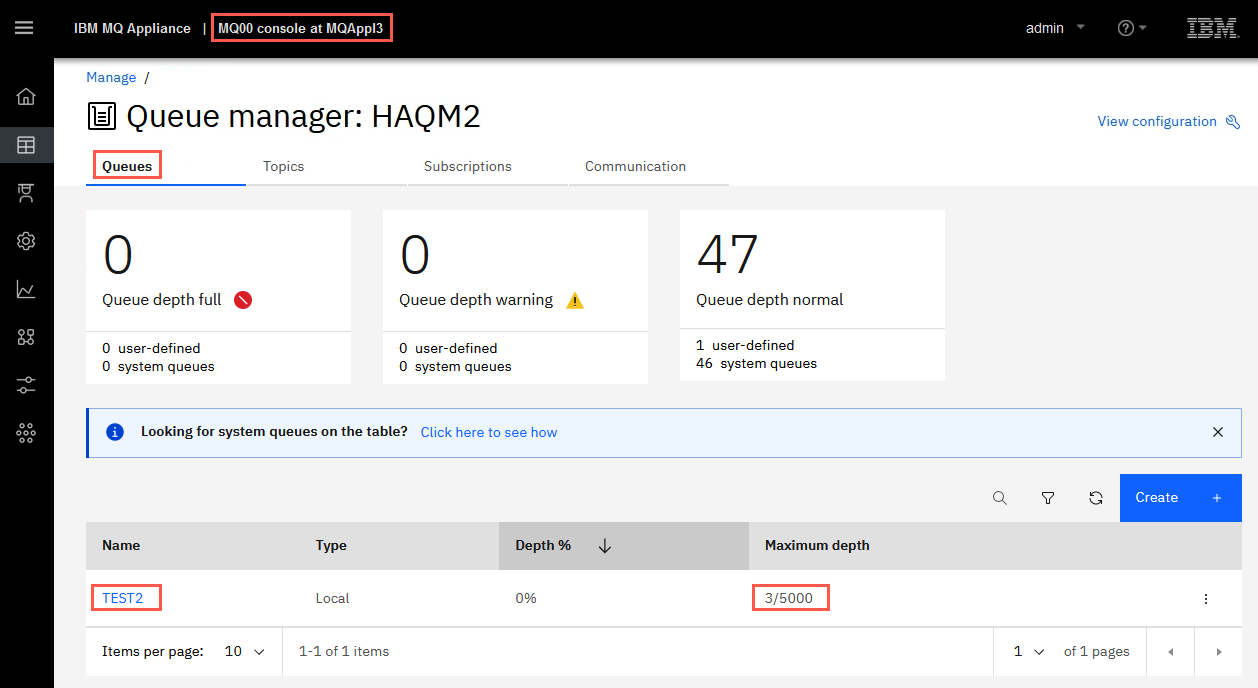Dismiss the system queues info banner

pyautogui.click(x=1218, y=432)
